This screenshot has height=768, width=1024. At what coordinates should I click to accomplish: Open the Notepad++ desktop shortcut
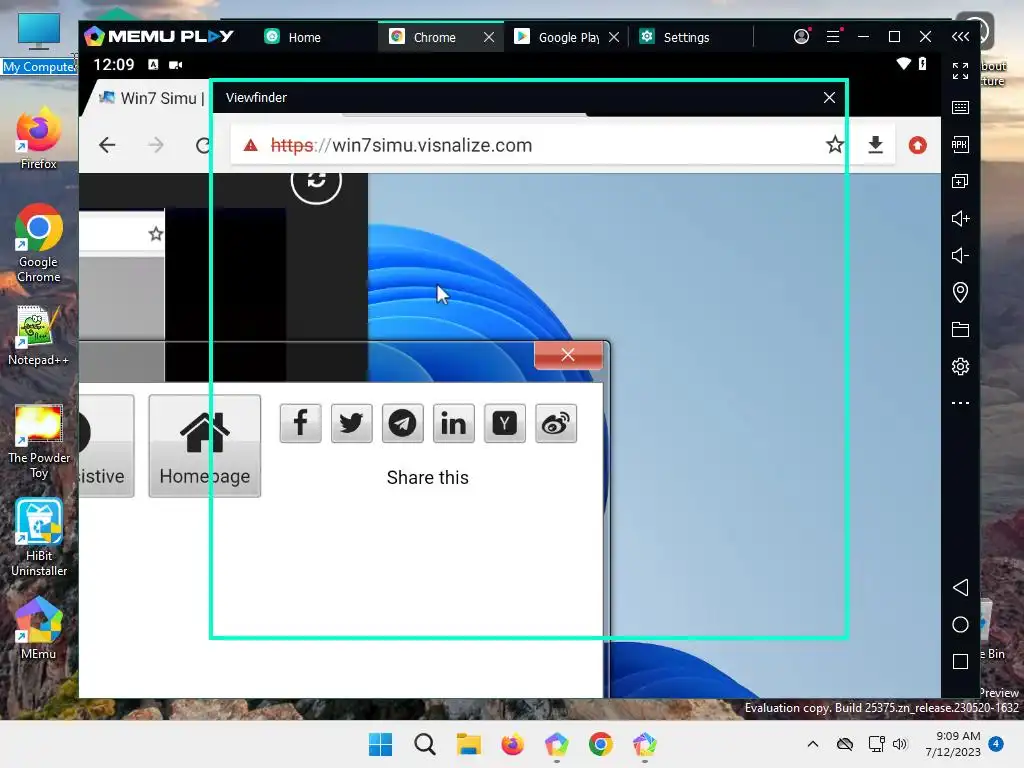click(39, 335)
